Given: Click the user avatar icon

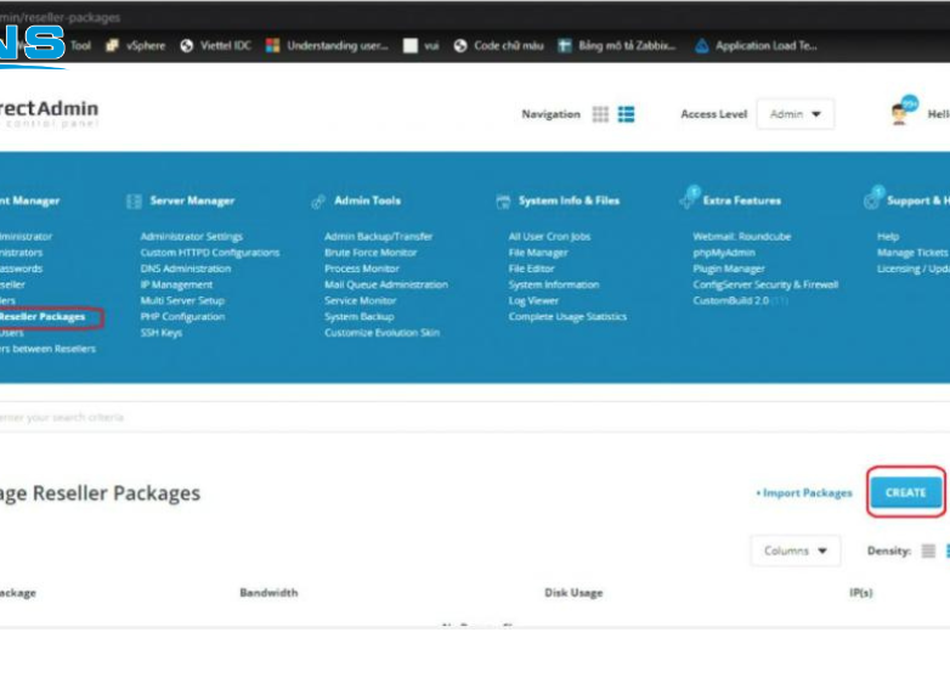Looking at the screenshot, I should 902,113.
